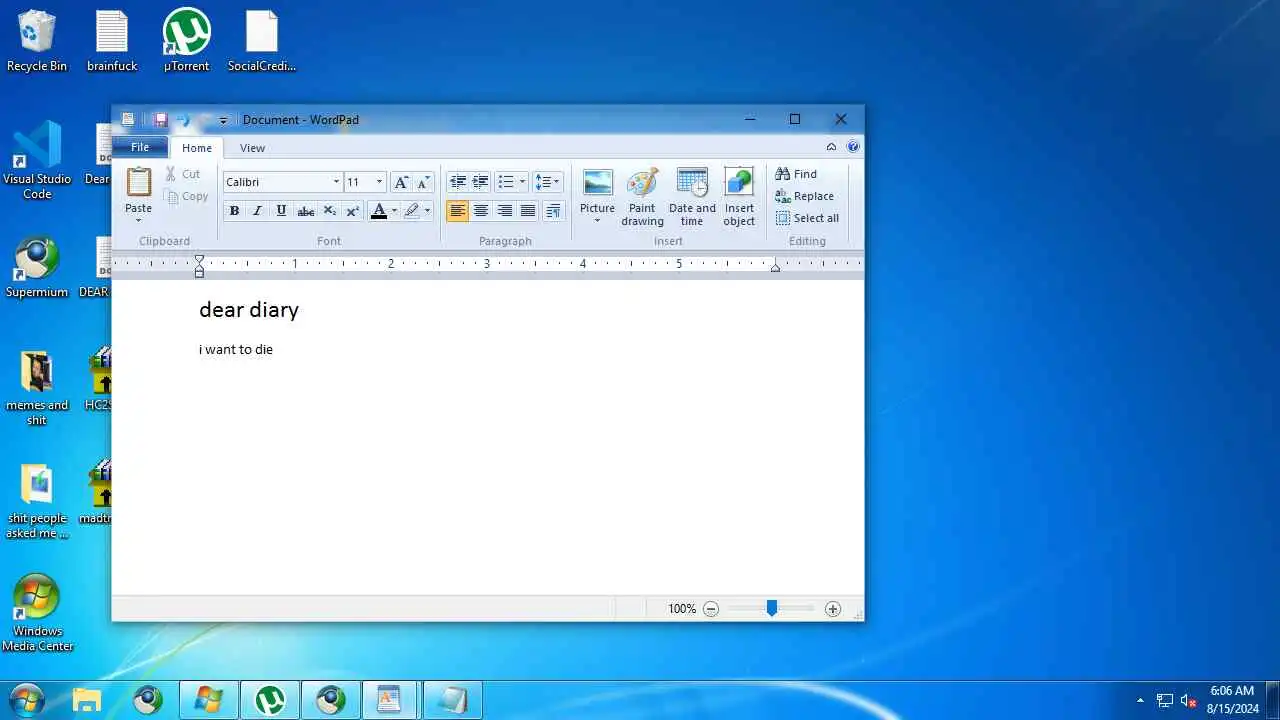Click Undo in the quick access toolbar
Image resolution: width=1280 pixels, height=720 pixels.
click(183, 120)
